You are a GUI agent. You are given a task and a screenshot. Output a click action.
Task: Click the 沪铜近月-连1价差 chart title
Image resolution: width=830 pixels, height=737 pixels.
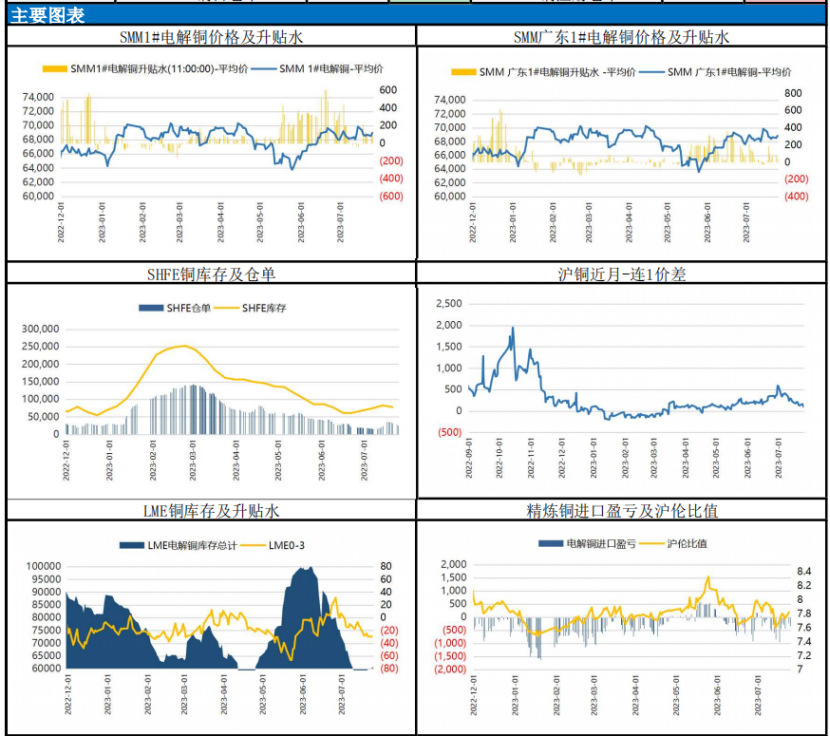click(x=621, y=274)
